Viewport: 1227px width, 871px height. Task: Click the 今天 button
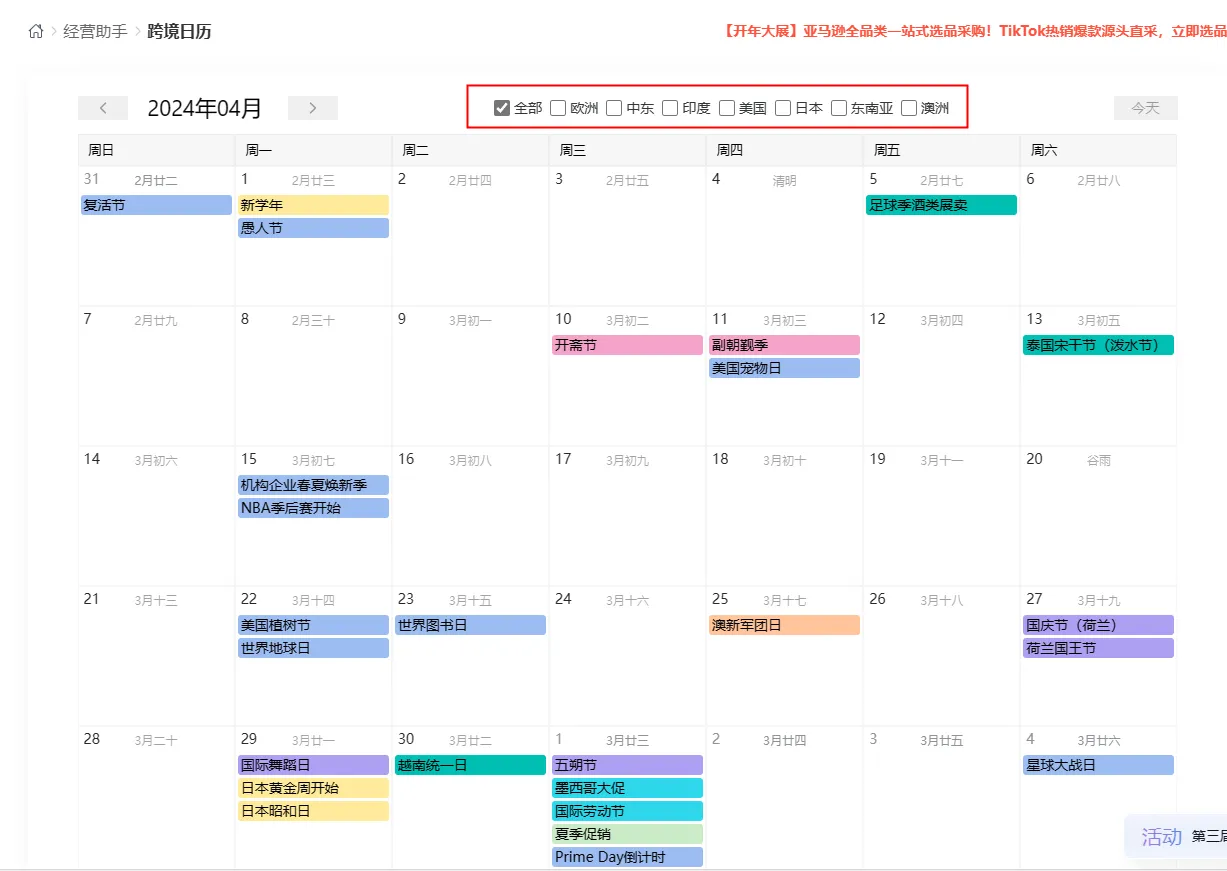click(x=1146, y=108)
